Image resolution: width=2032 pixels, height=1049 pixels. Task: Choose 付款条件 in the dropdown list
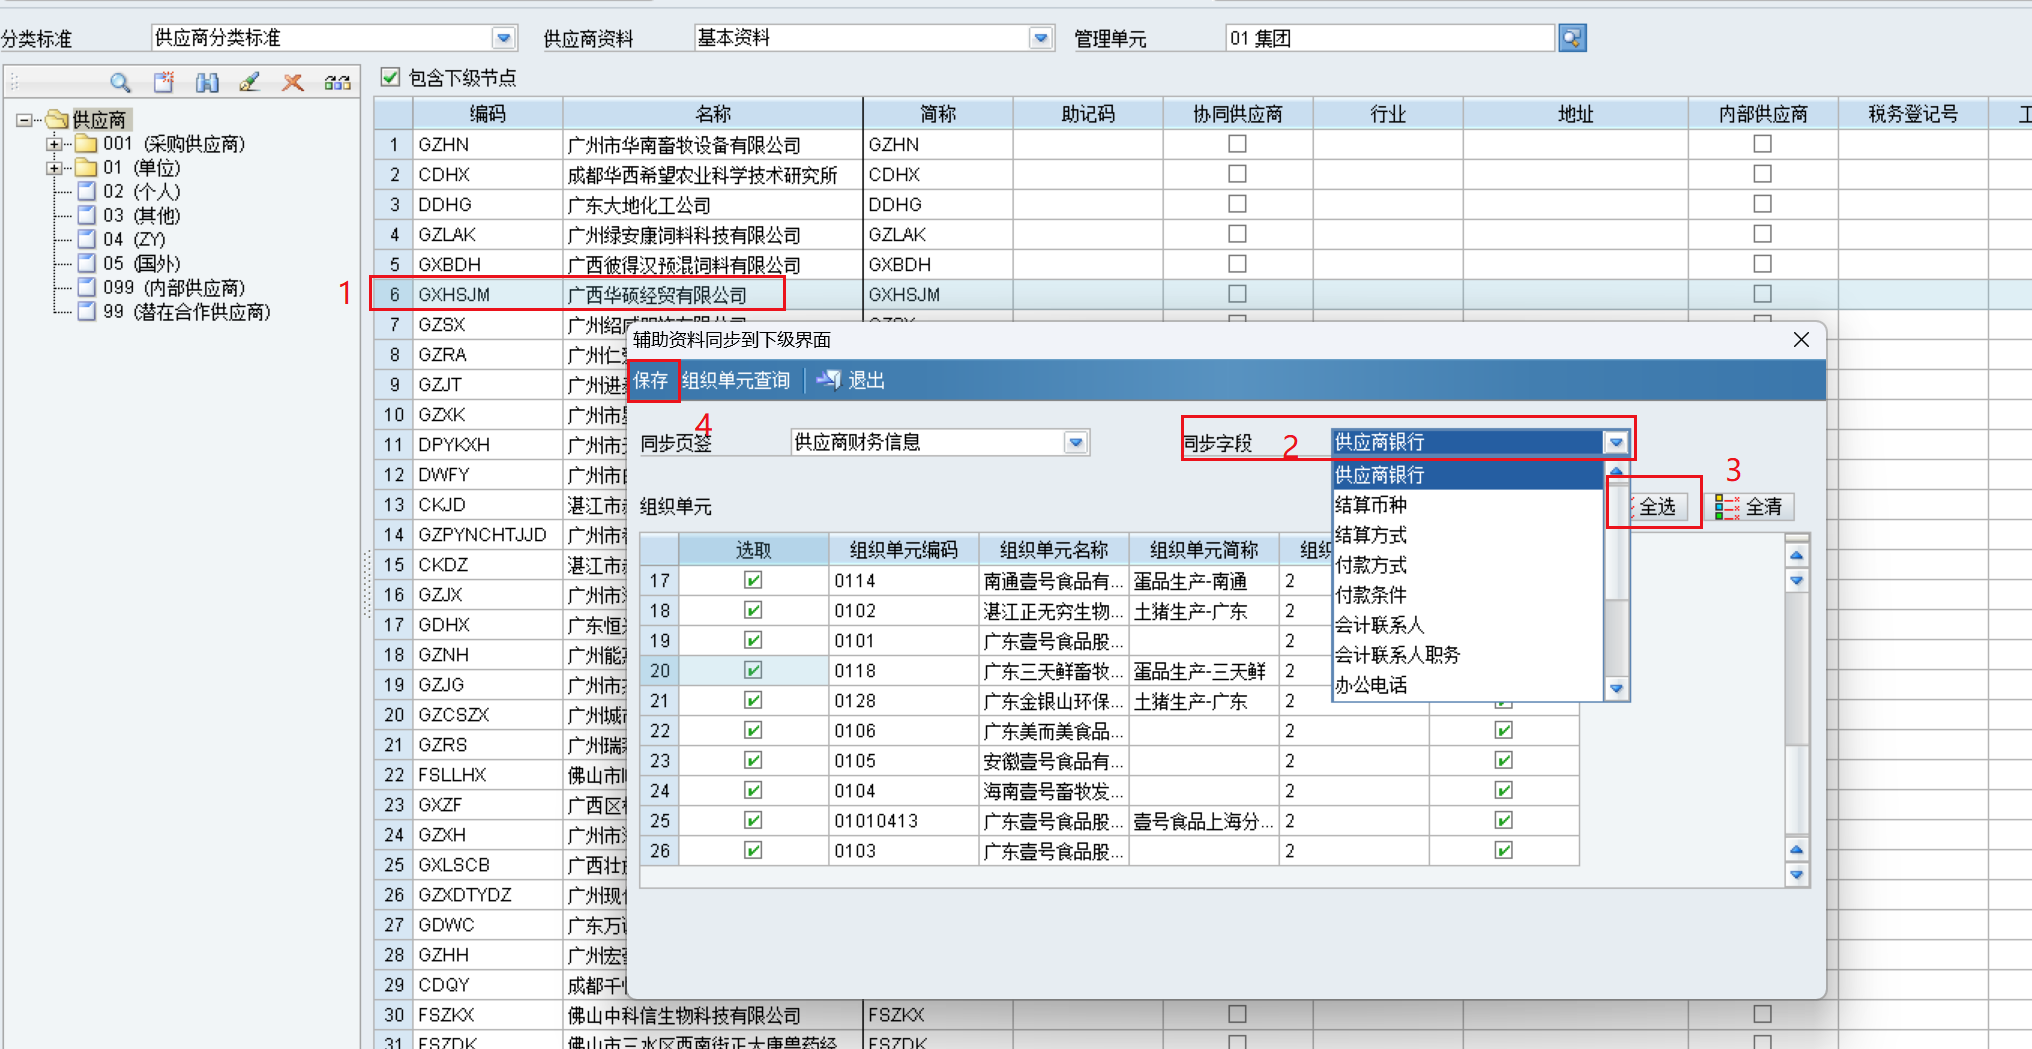click(1371, 595)
